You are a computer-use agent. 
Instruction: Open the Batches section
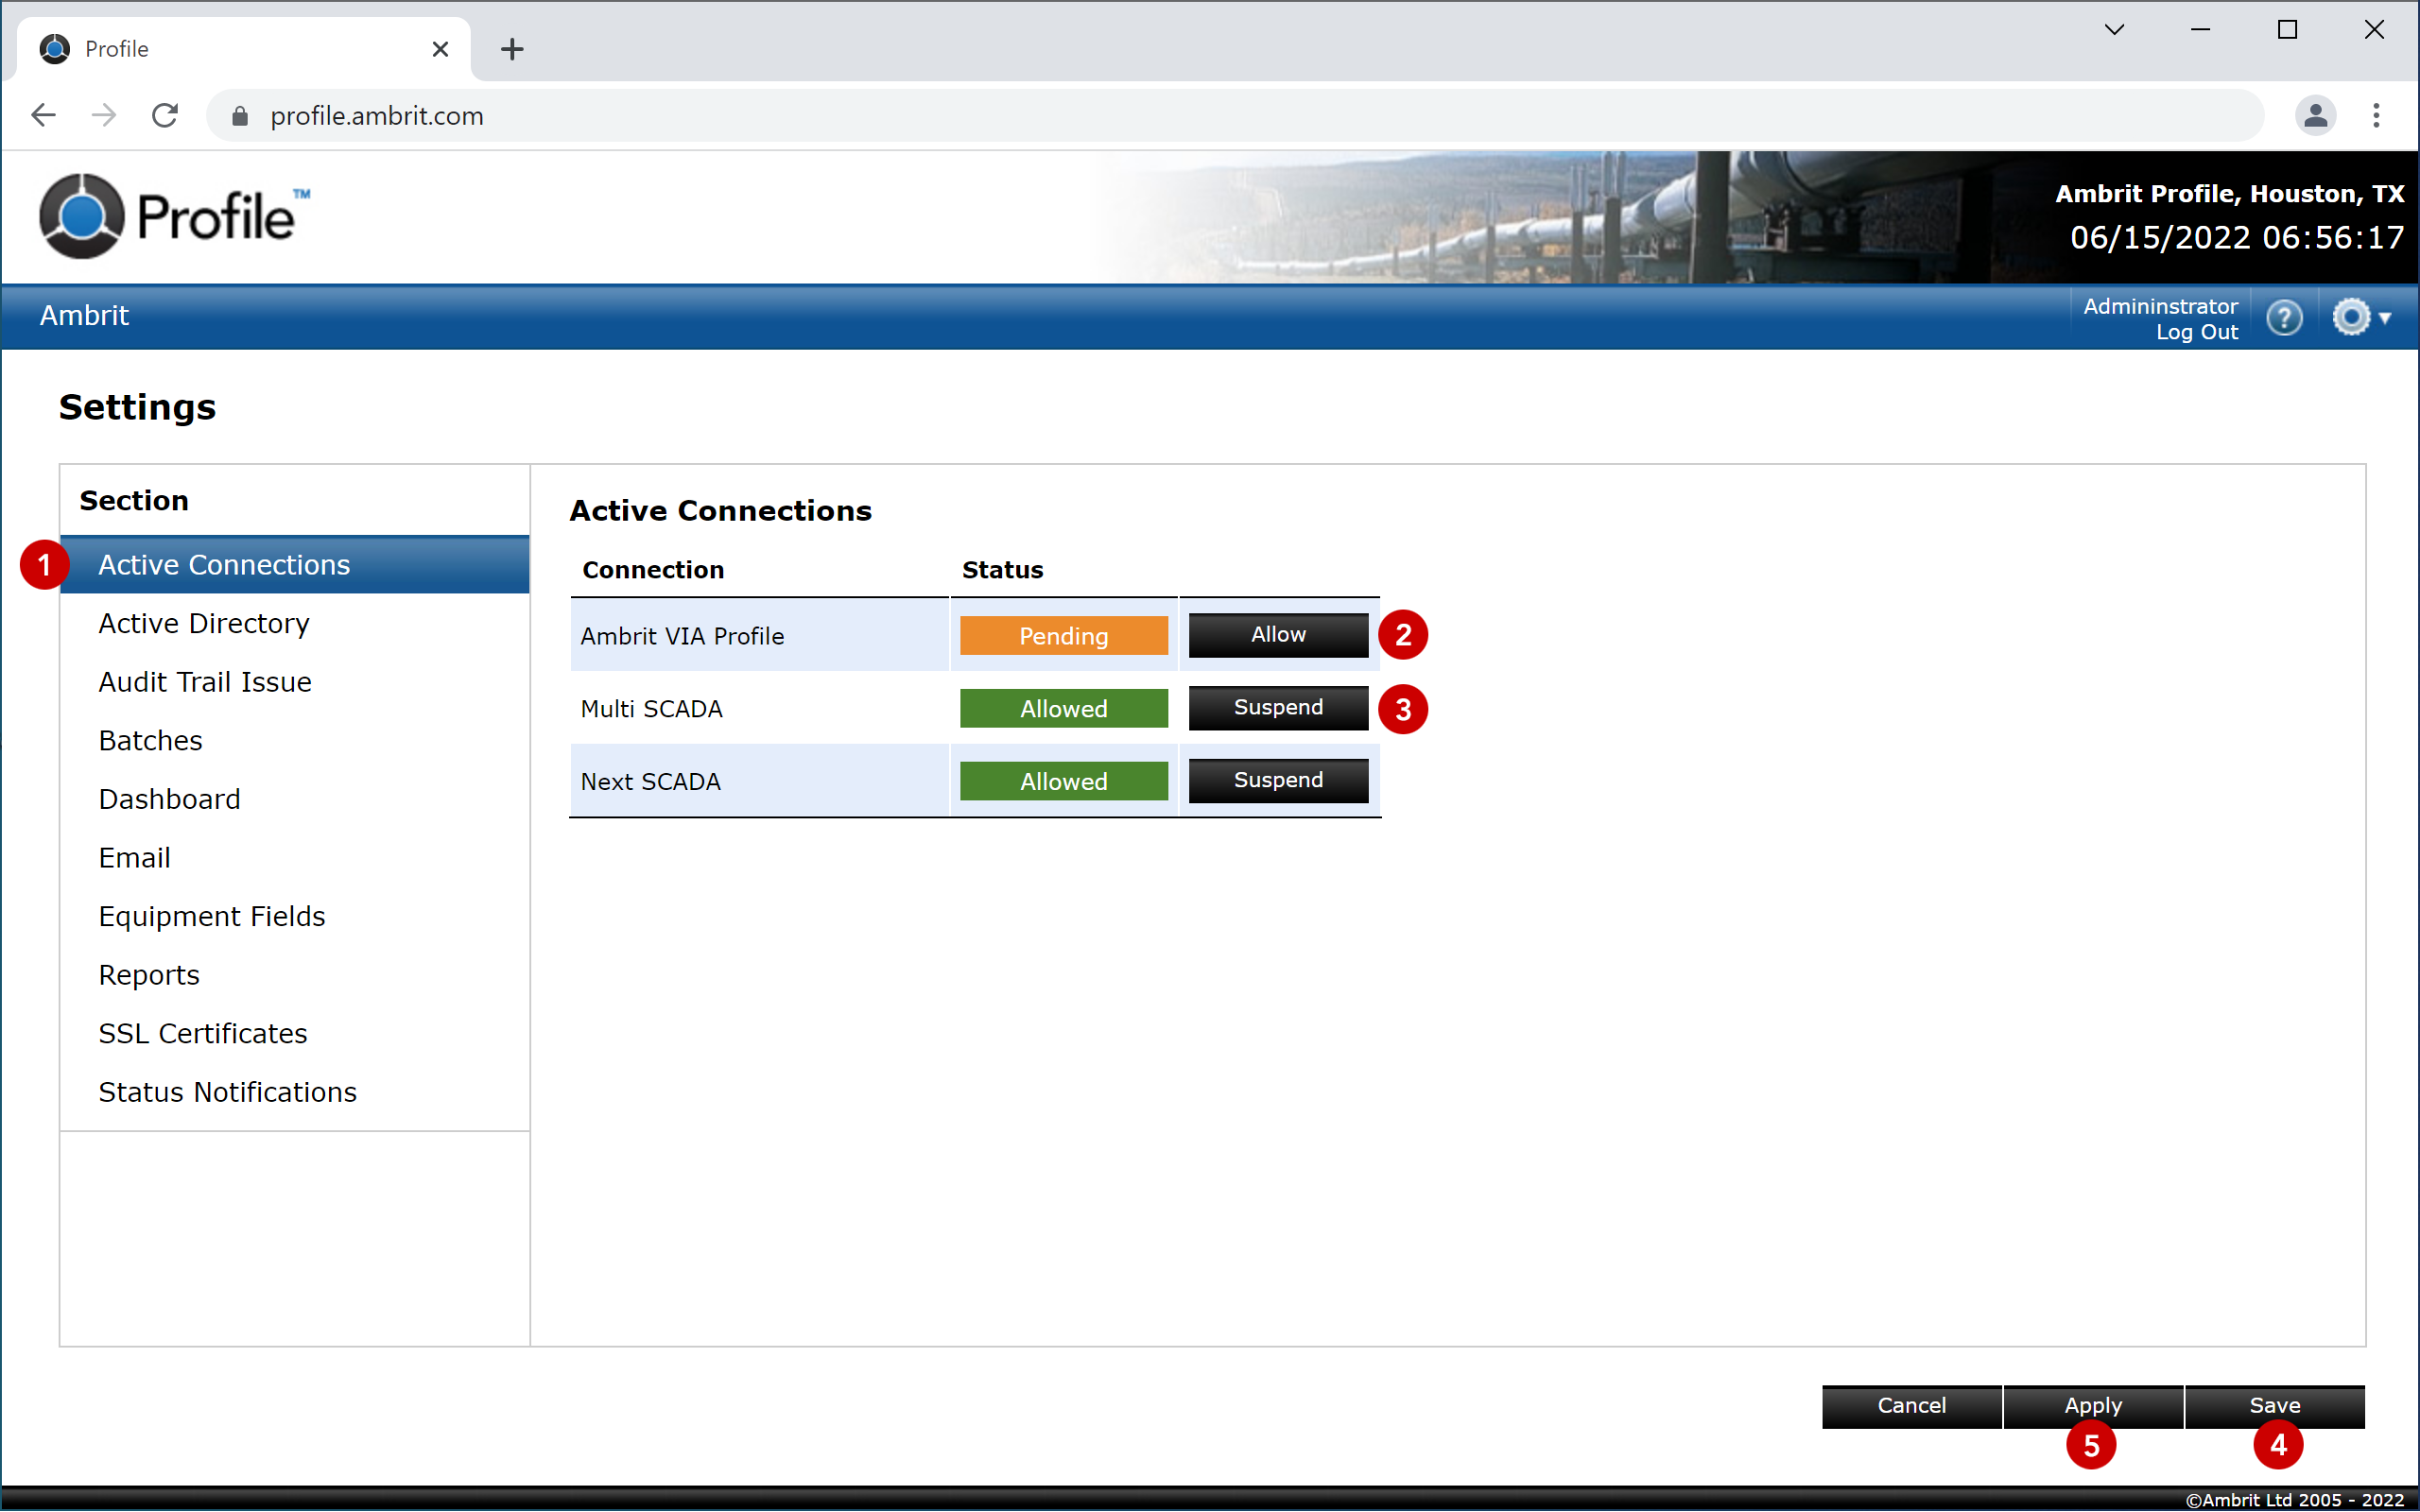(294, 741)
